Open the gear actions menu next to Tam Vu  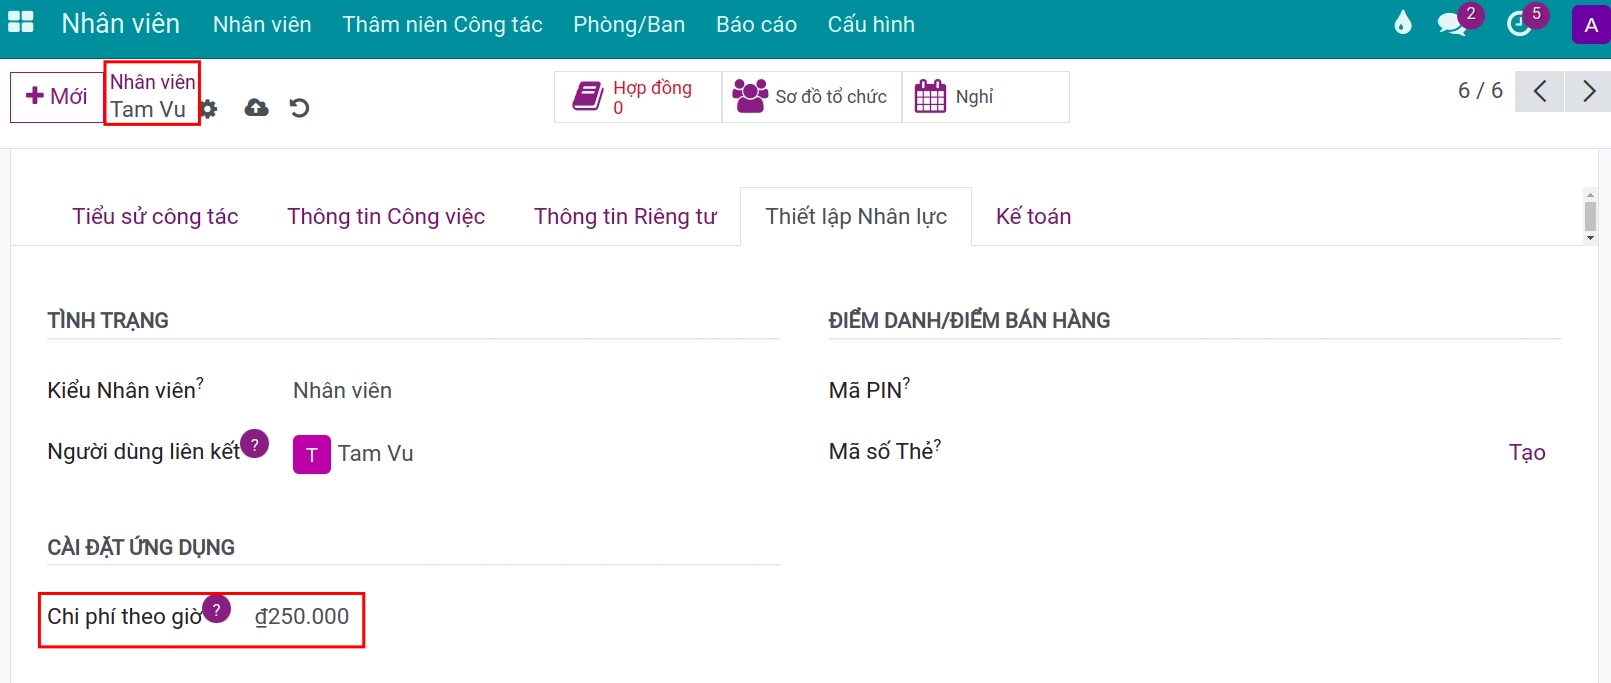[208, 108]
